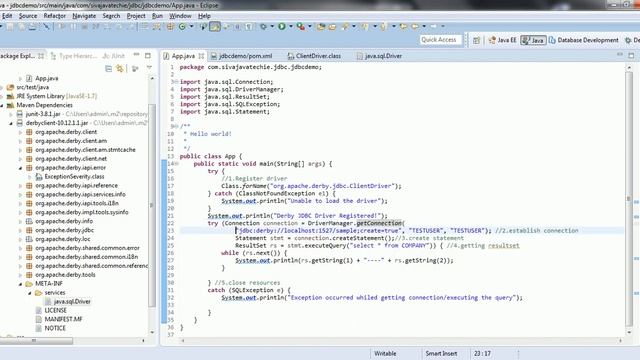The image size is (640, 360).
Task: Open the Type Hierarchy view tab
Action: click(74, 56)
